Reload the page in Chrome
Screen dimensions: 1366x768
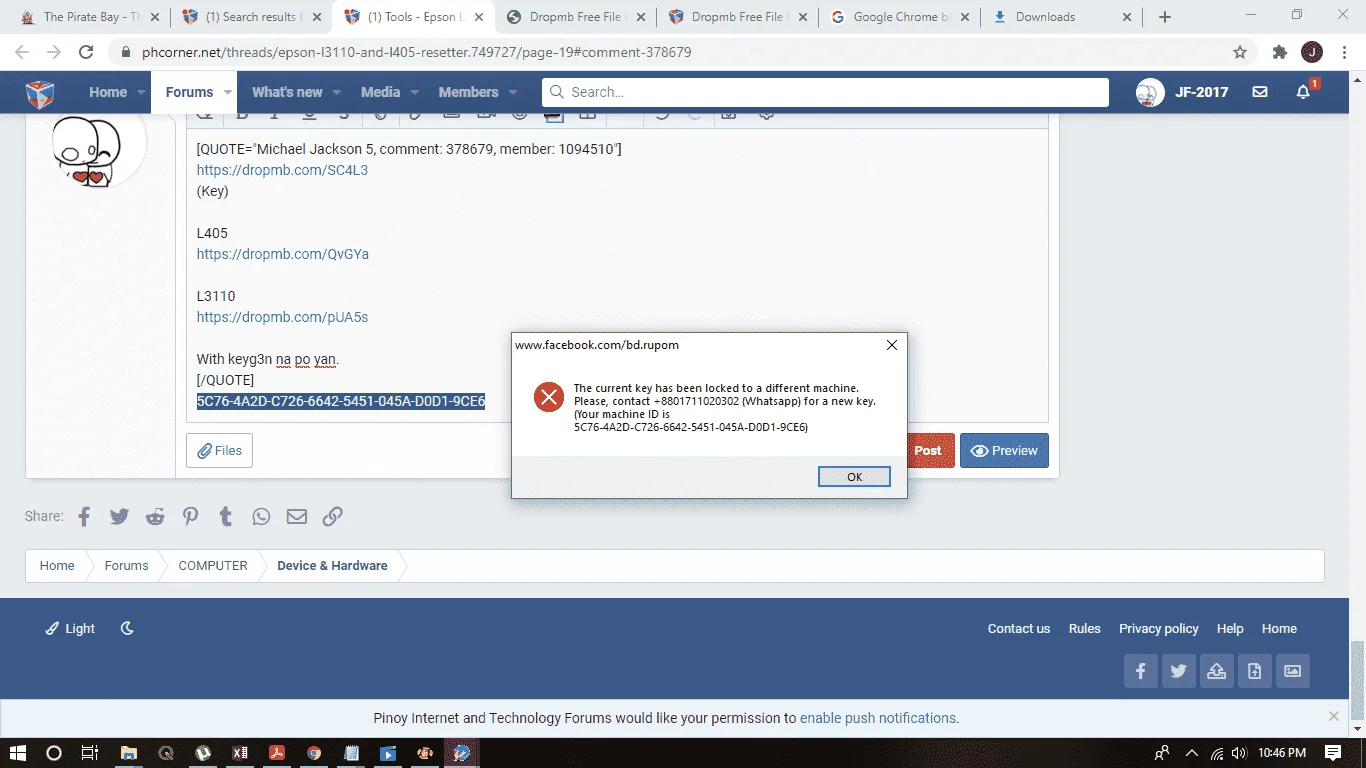86,52
